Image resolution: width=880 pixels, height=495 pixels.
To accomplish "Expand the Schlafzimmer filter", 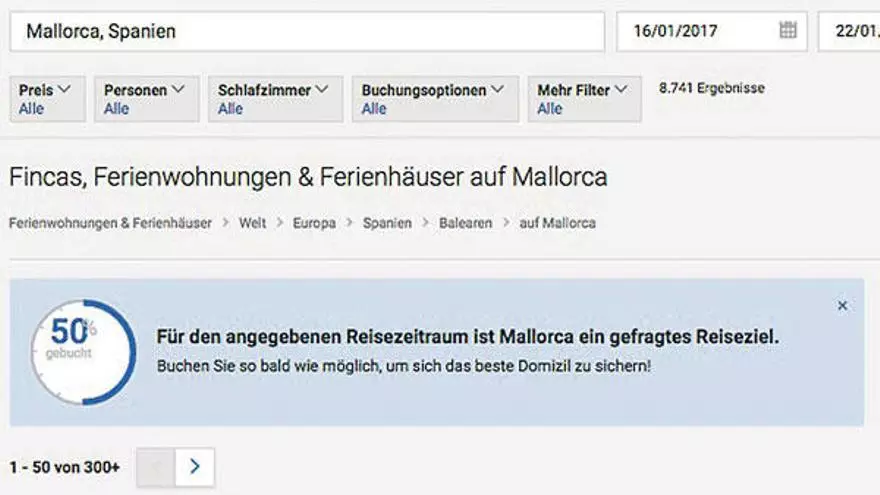I will [274, 98].
